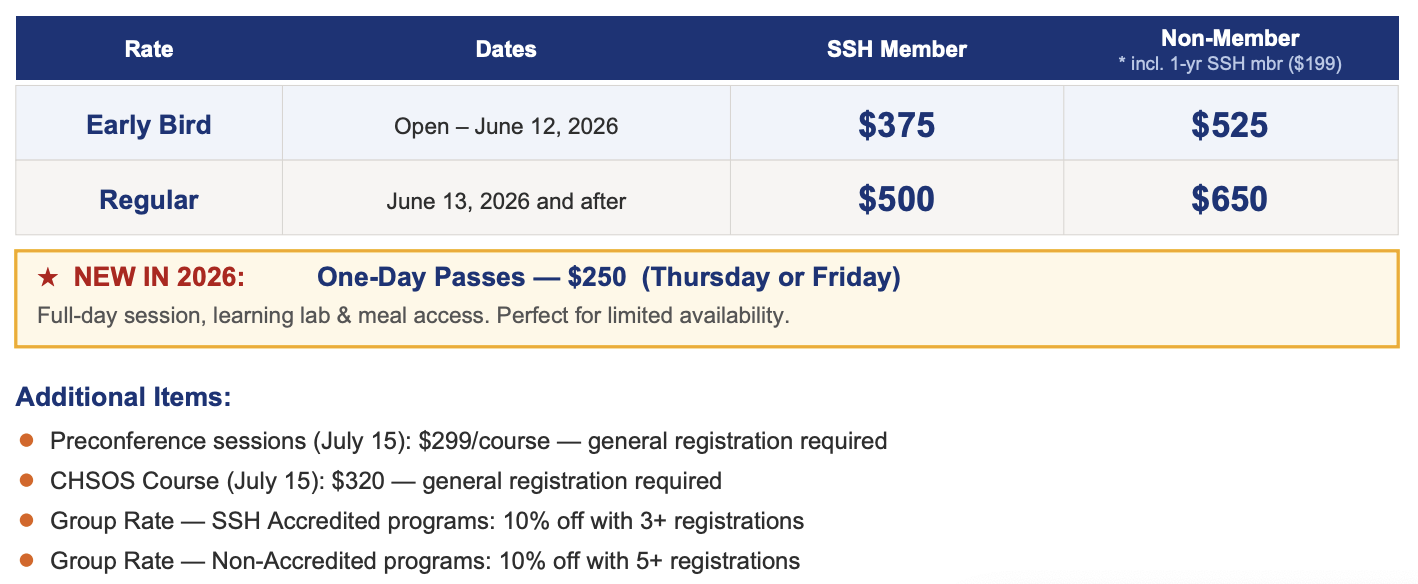
Task: Click the NEW IN 2026 label
Action: point(159,277)
